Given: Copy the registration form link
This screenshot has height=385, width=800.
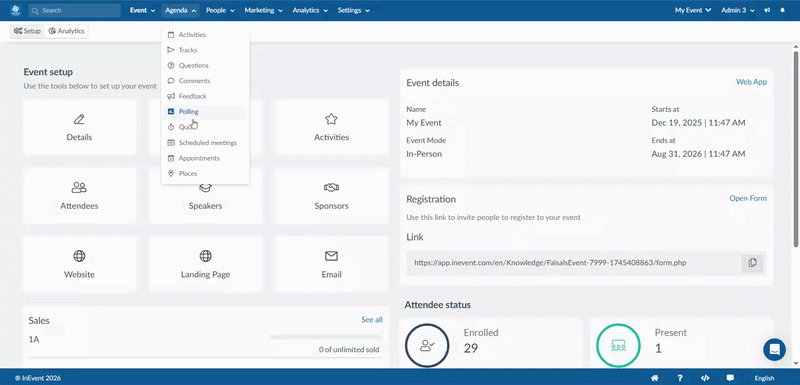Looking at the screenshot, I should (752, 263).
